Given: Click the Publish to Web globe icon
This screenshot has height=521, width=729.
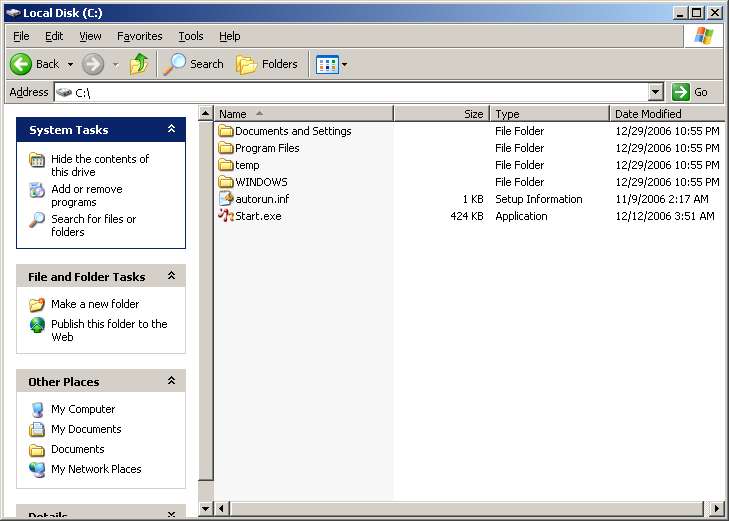Looking at the screenshot, I should [x=37, y=325].
